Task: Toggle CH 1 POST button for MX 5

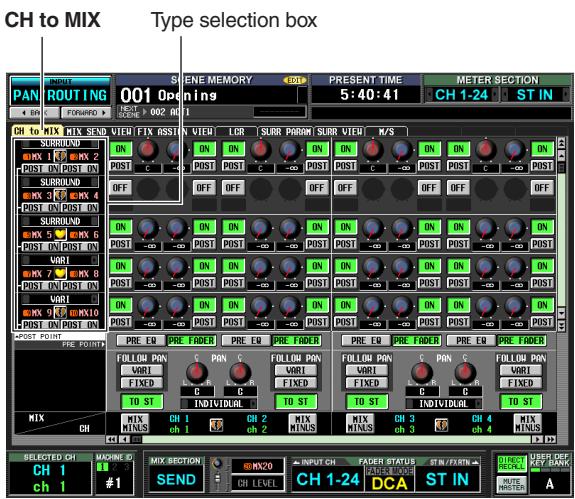Action: (x=121, y=244)
